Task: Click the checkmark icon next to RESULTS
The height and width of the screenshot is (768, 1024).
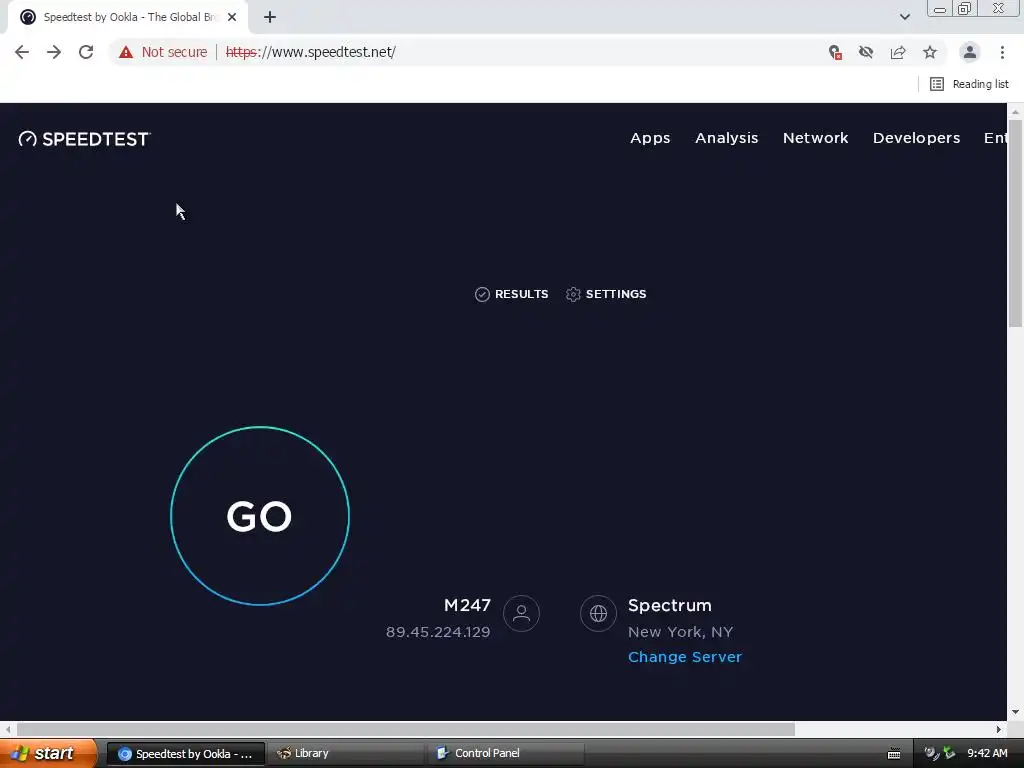Action: coord(482,295)
